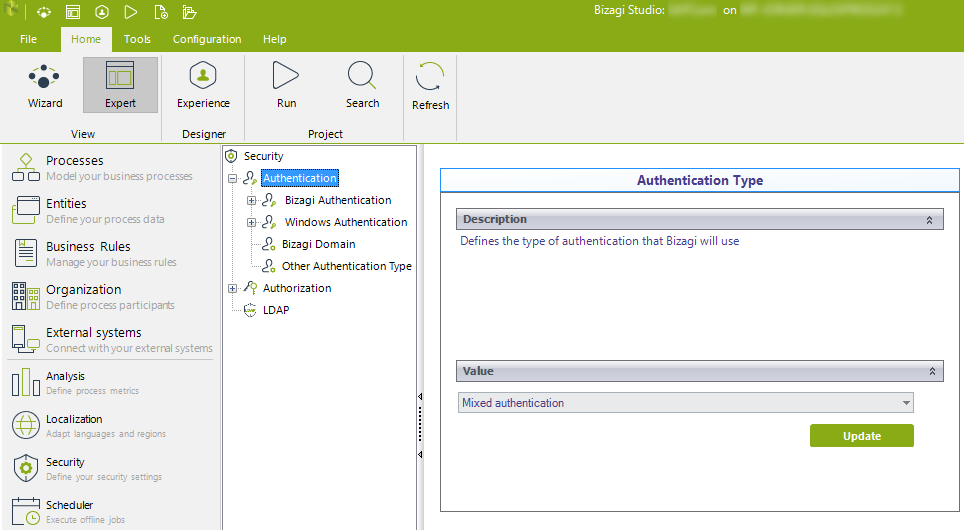
Task: Expand the Bizagi Authentication node
Action: point(251,200)
